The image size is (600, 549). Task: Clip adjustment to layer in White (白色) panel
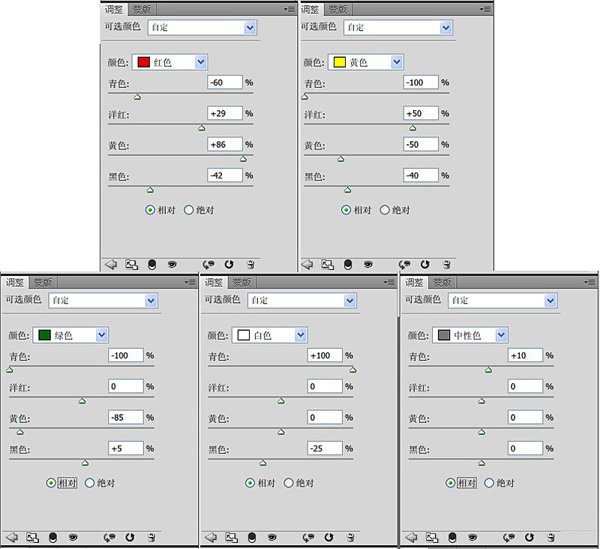pyautogui.click(x=252, y=538)
